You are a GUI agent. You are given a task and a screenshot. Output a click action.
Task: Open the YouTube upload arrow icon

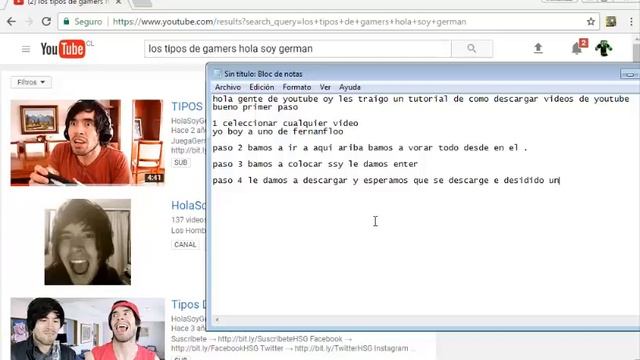pos(538,49)
